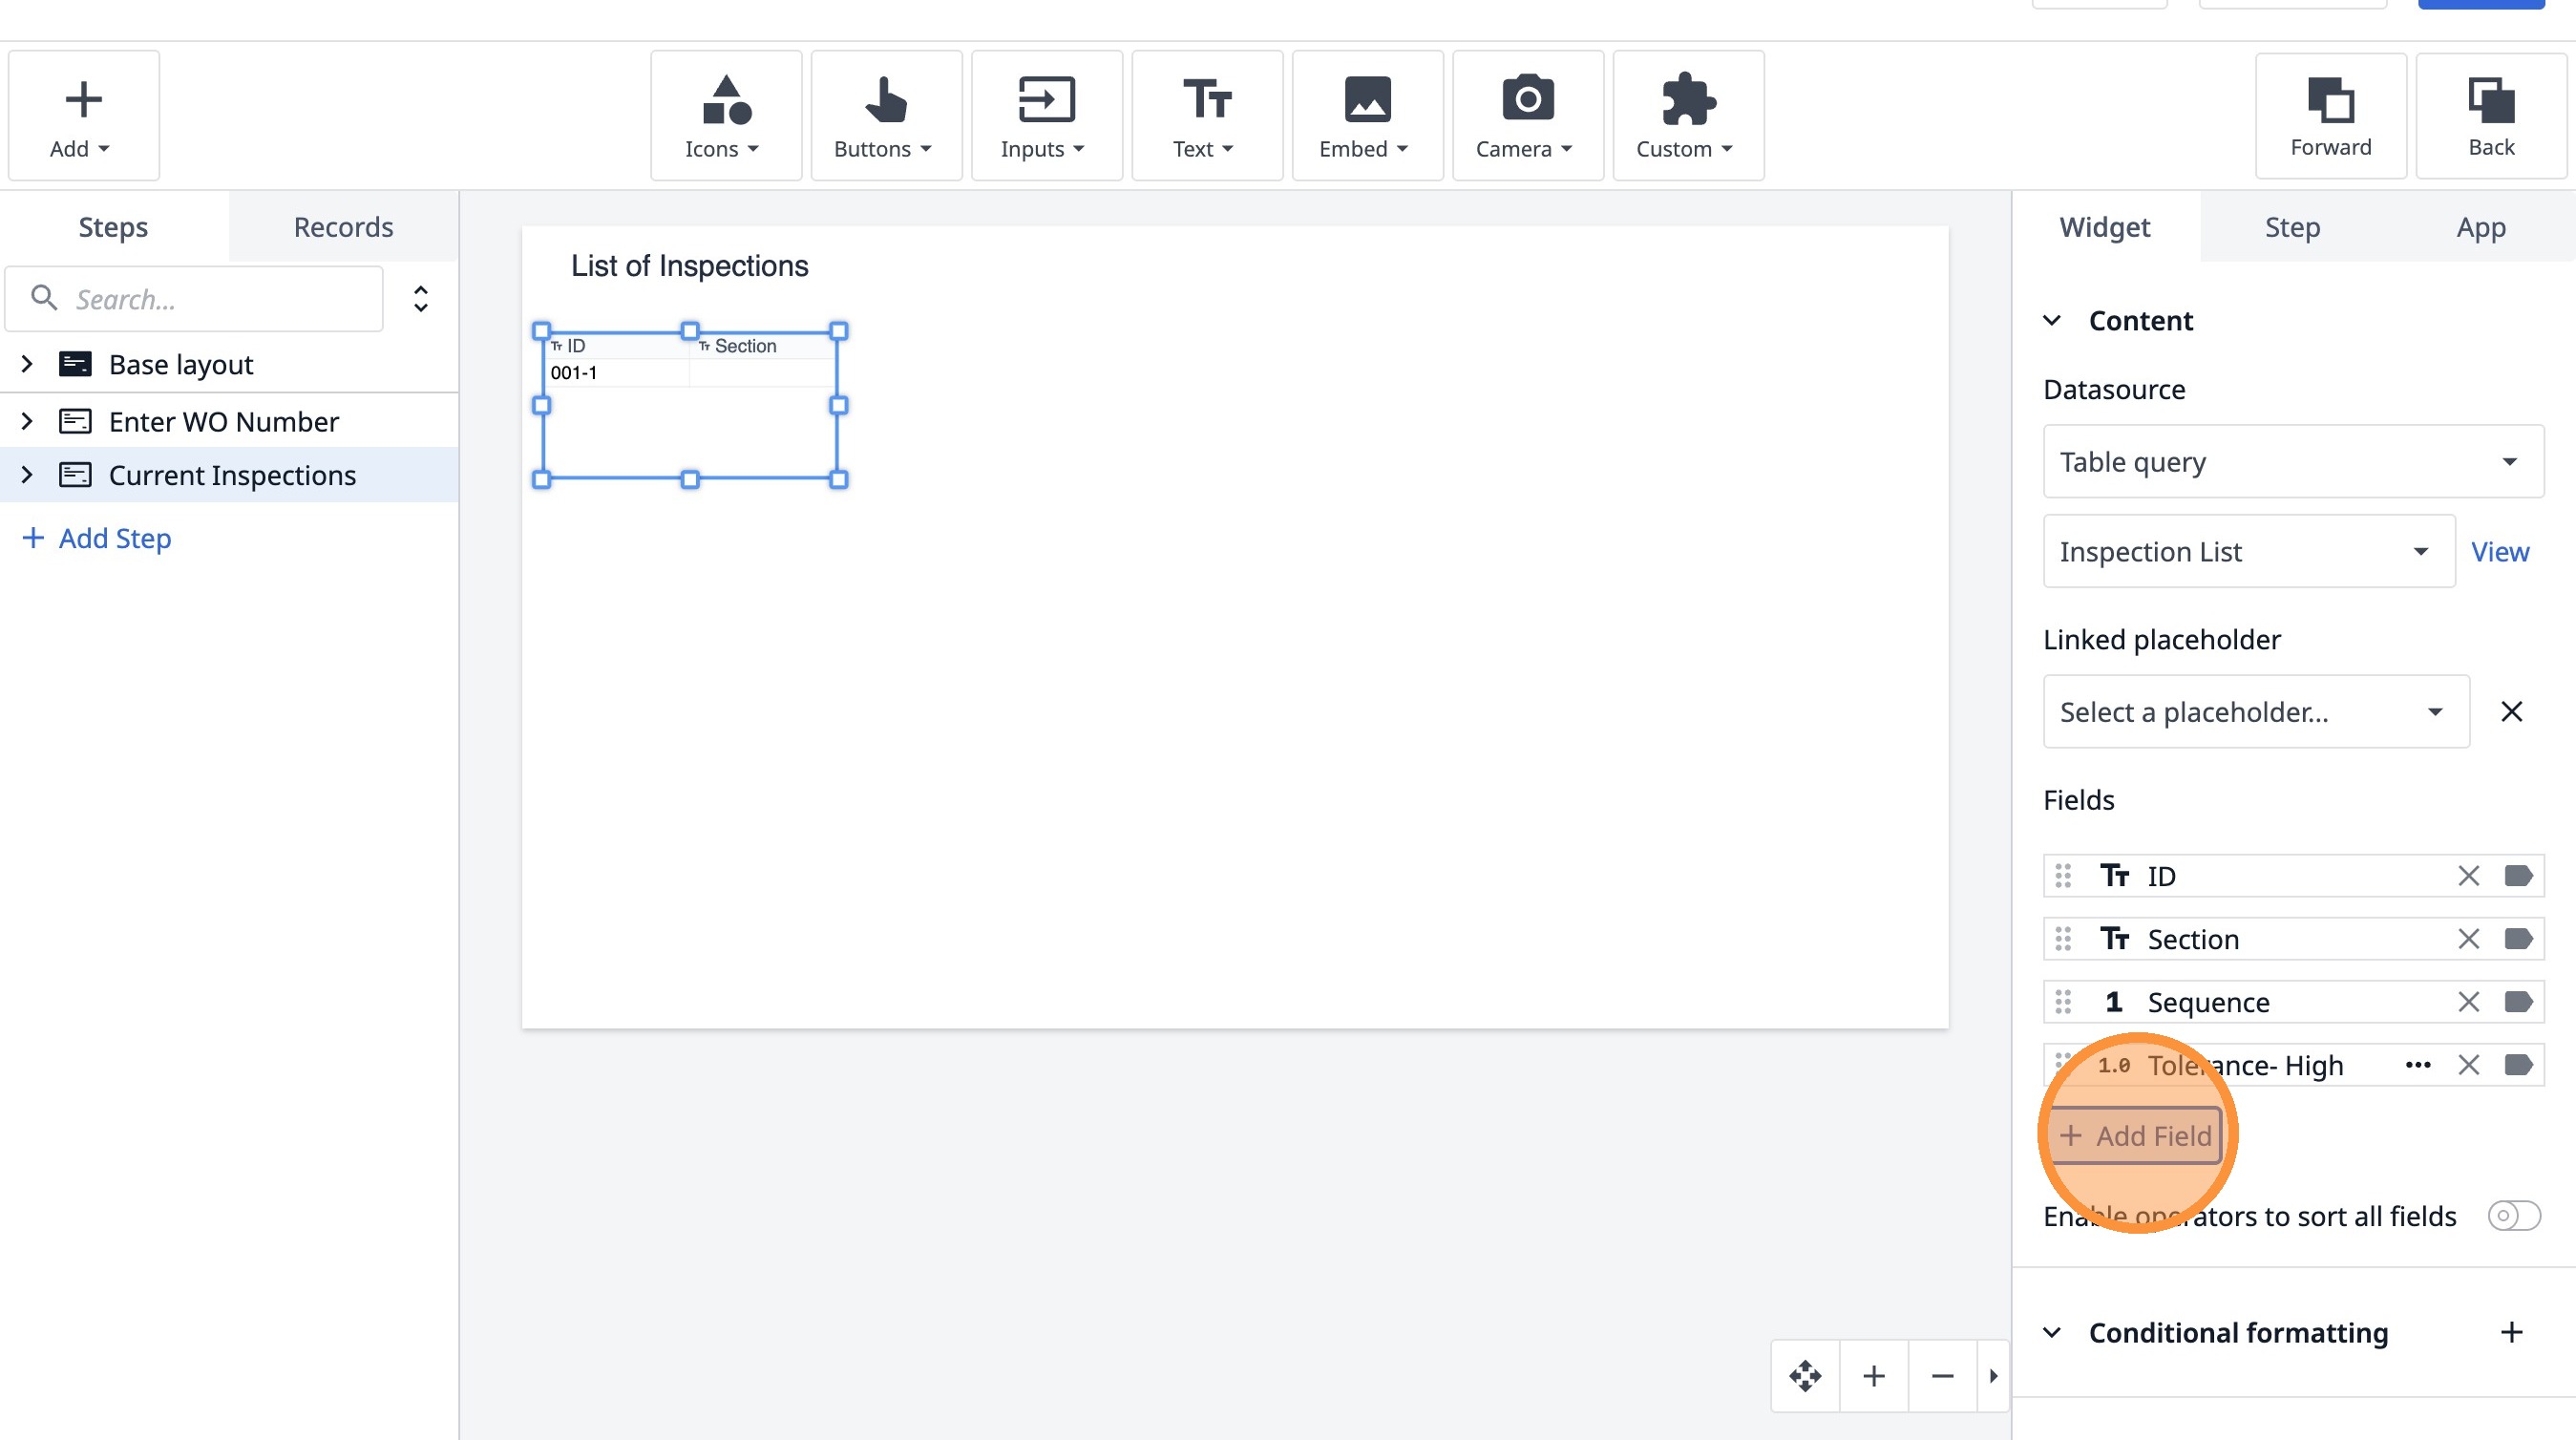Collapse the Content section
Viewport: 2576px width, 1440px height.
coord(2052,321)
